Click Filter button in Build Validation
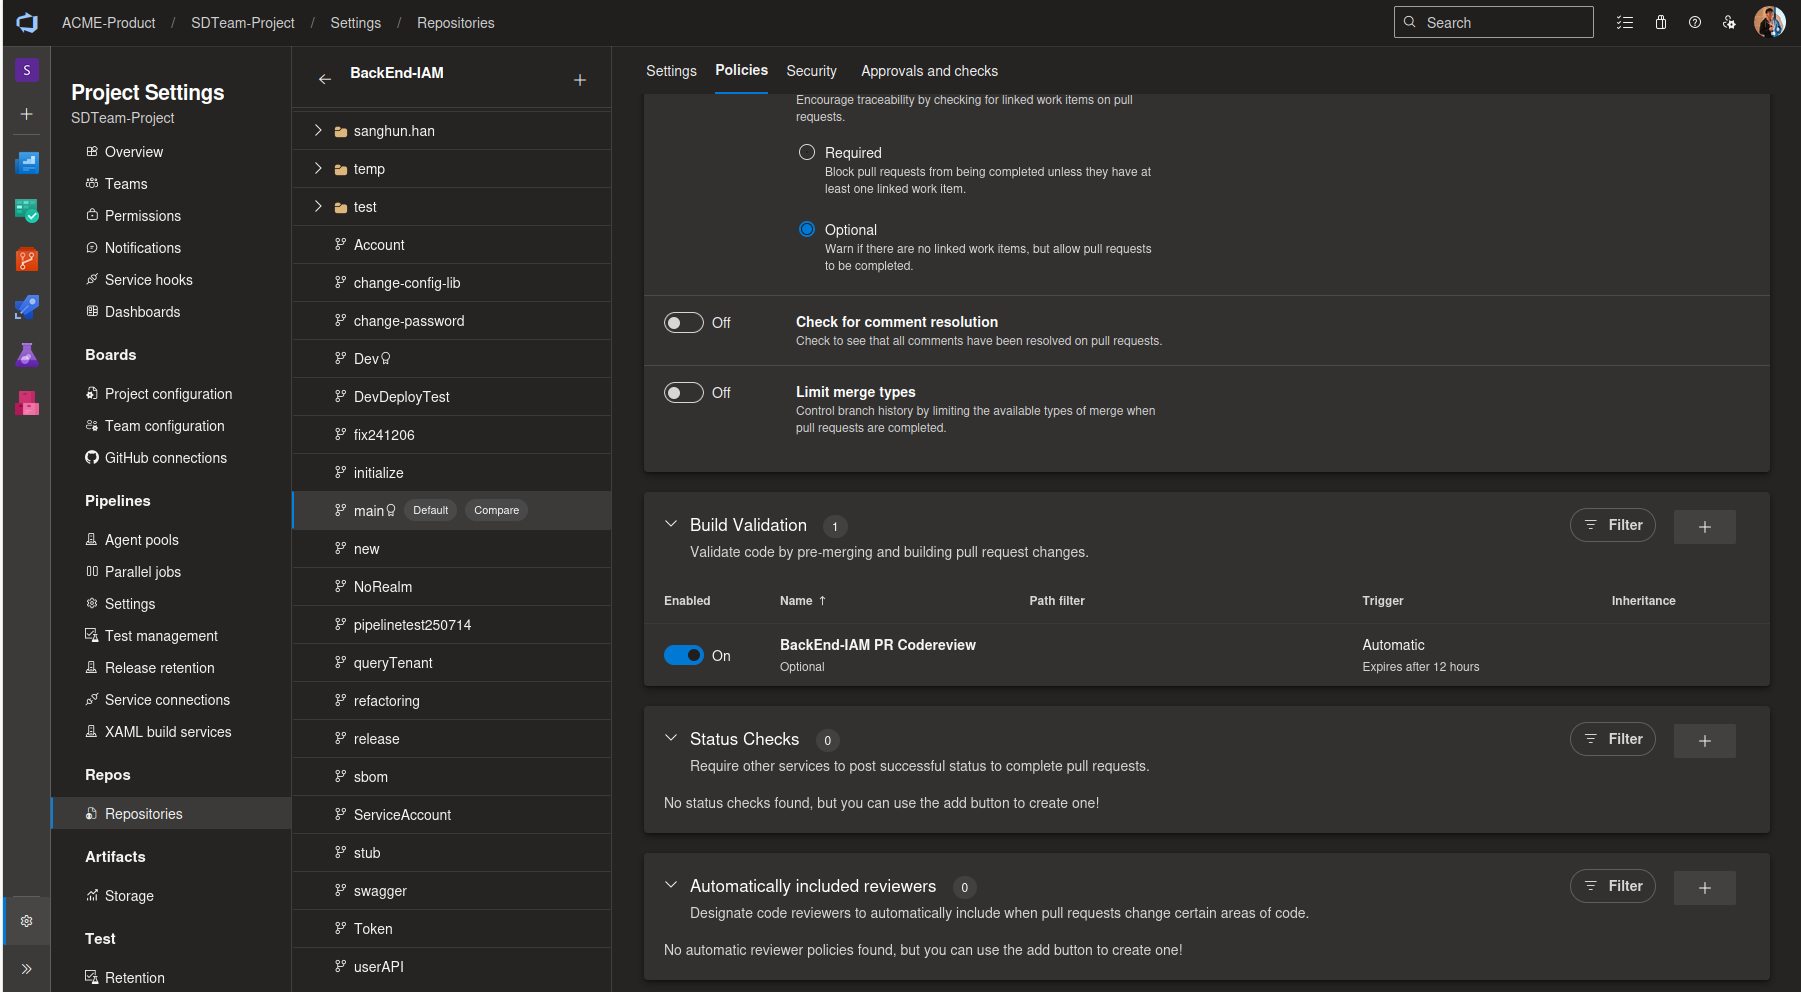The image size is (1801, 992). point(1612,525)
